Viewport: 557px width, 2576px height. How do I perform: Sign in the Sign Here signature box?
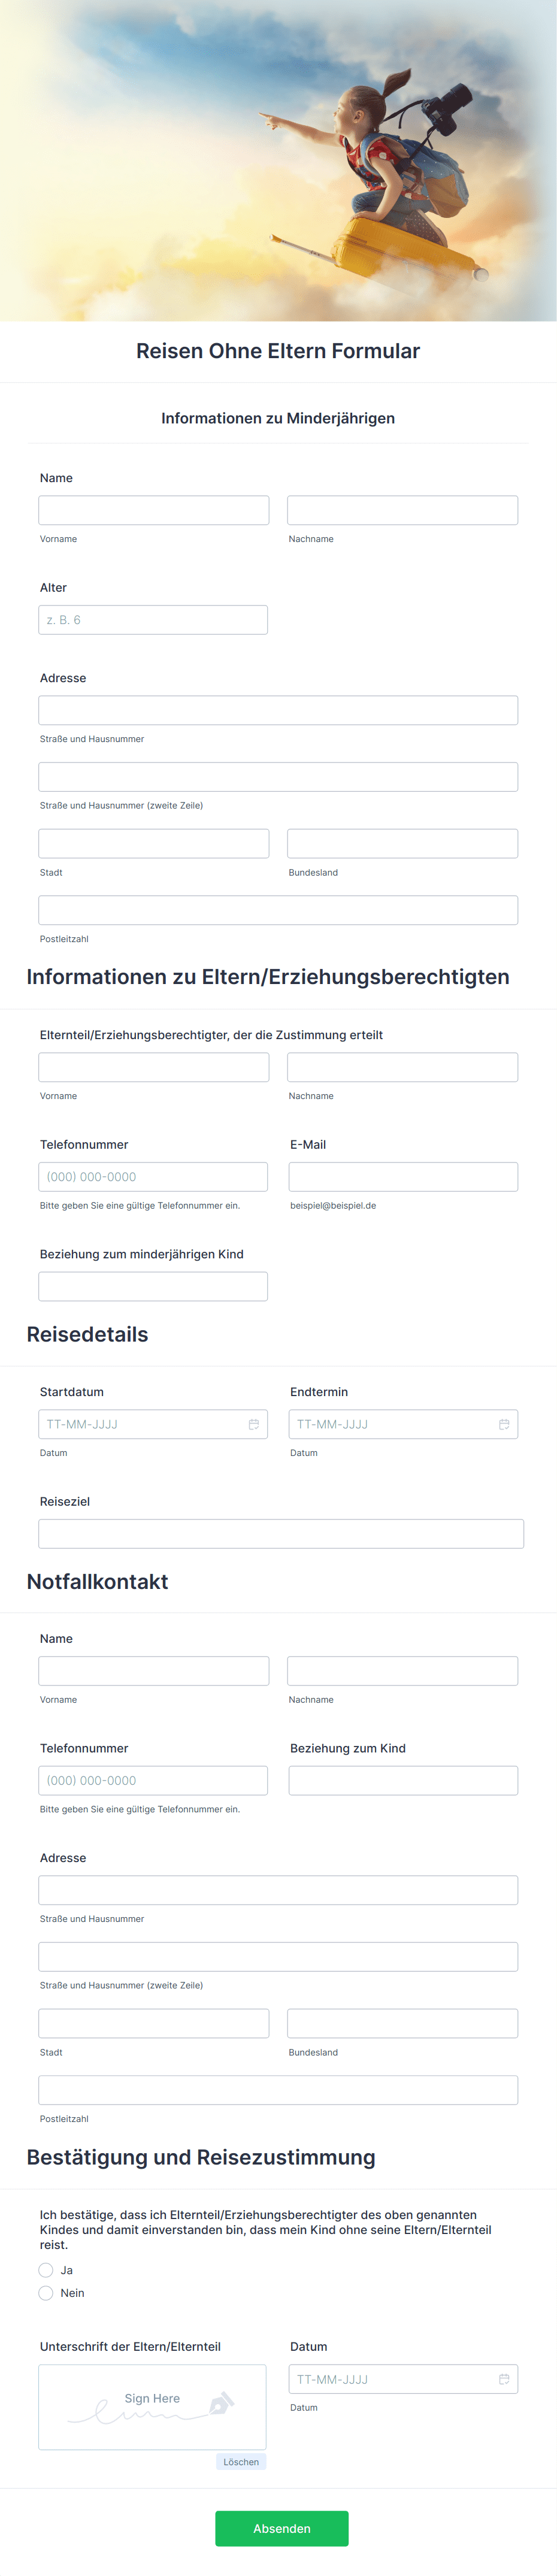tap(153, 2407)
